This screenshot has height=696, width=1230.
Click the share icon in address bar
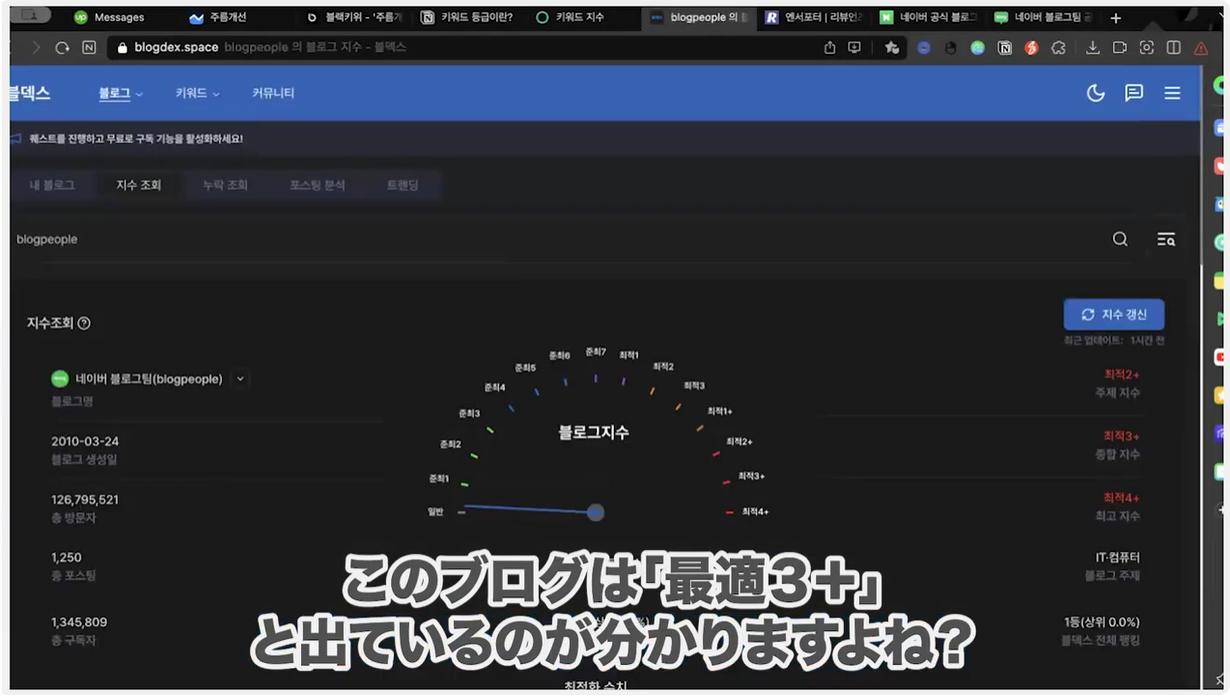click(x=829, y=47)
